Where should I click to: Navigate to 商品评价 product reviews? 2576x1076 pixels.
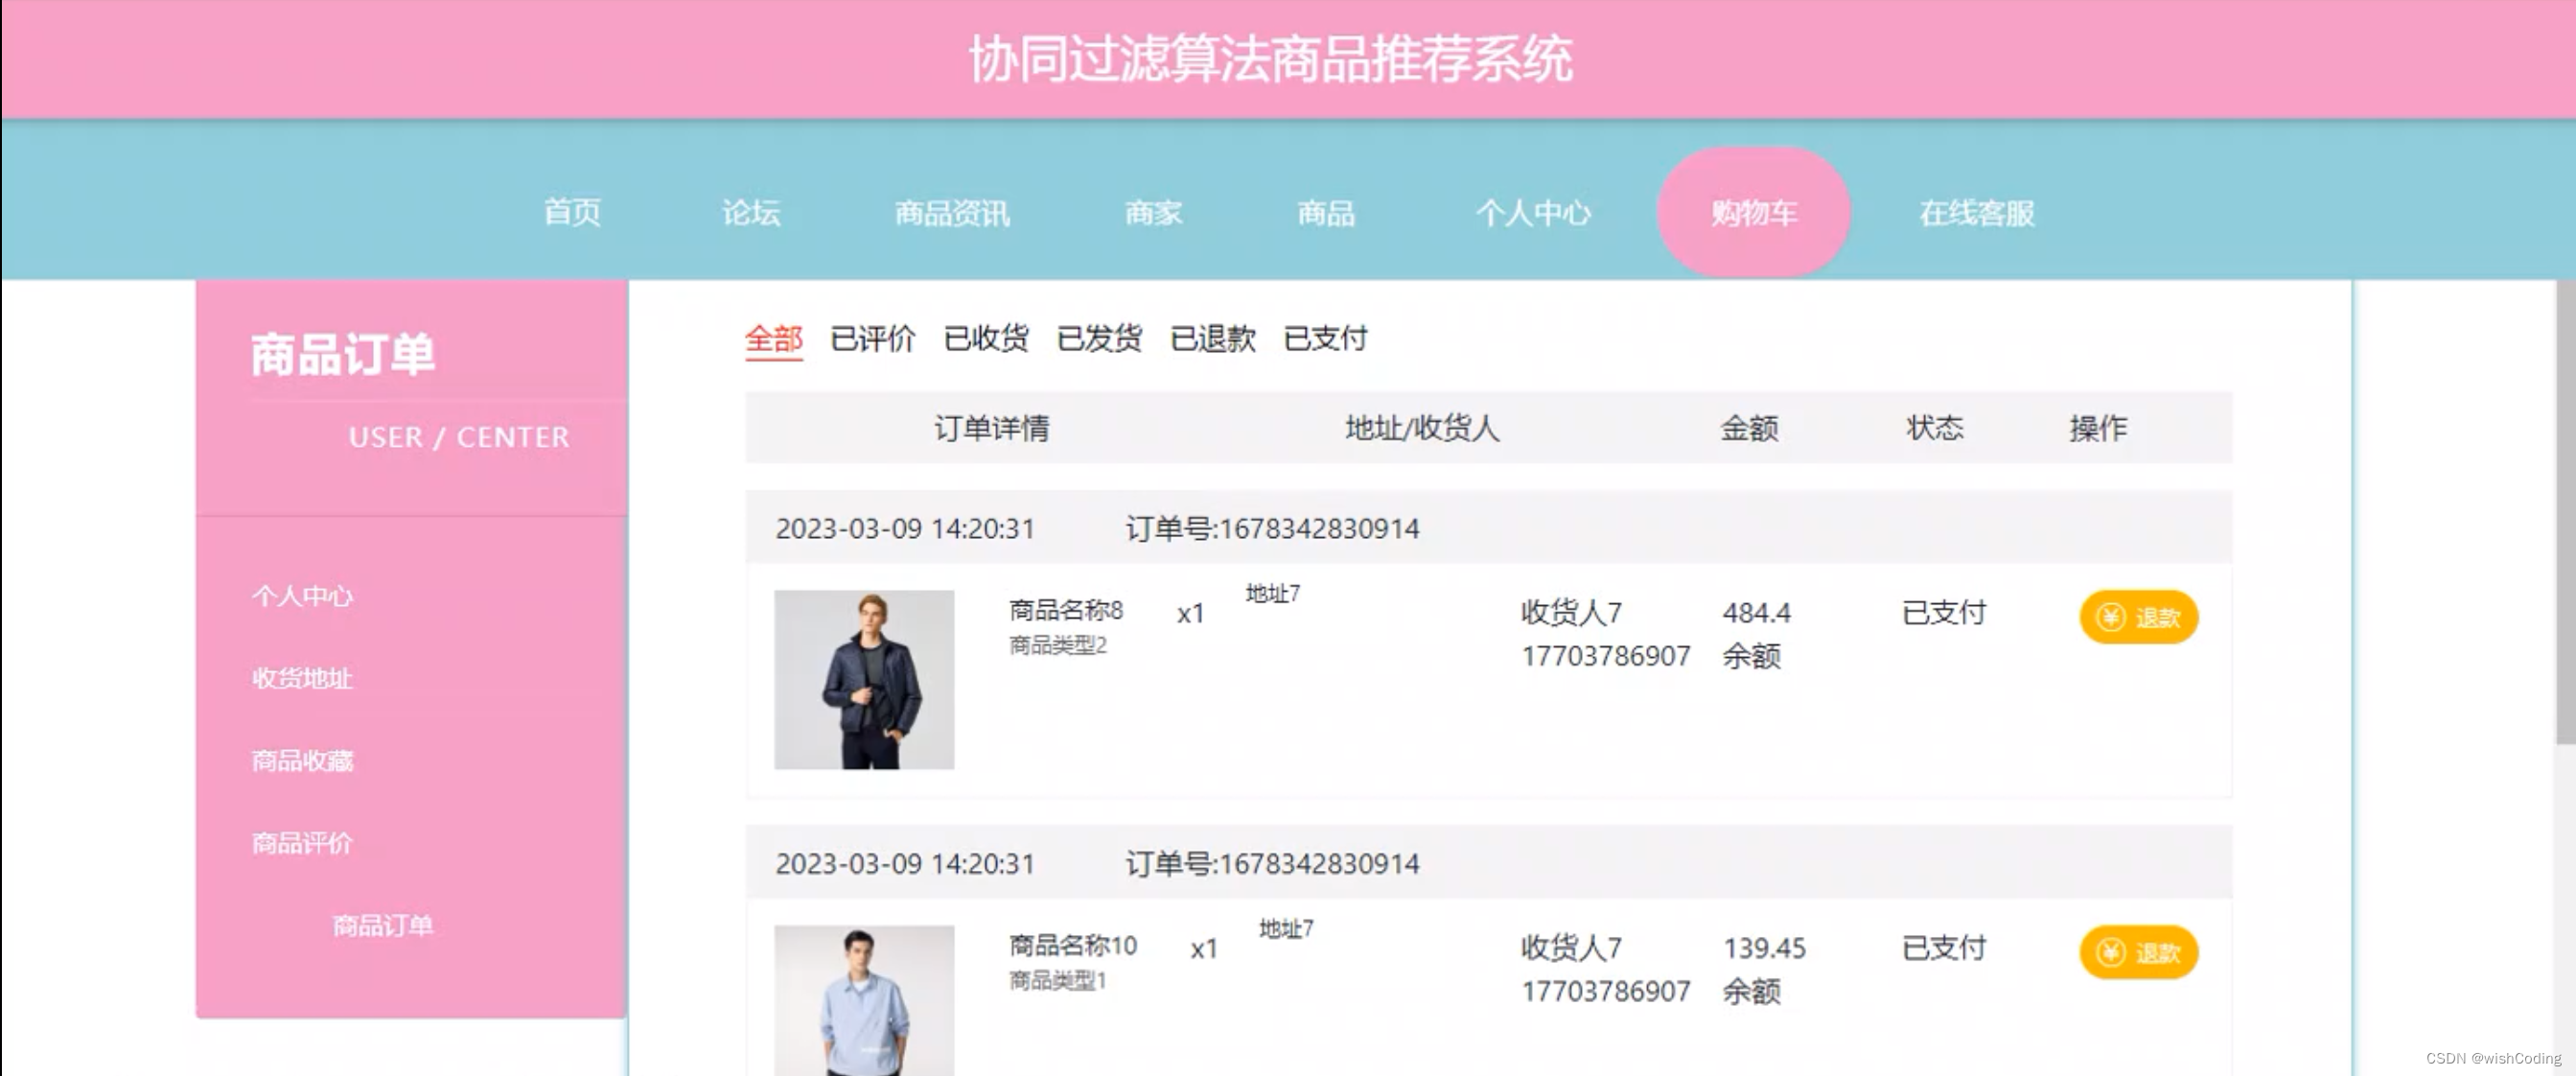[x=303, y=842]
